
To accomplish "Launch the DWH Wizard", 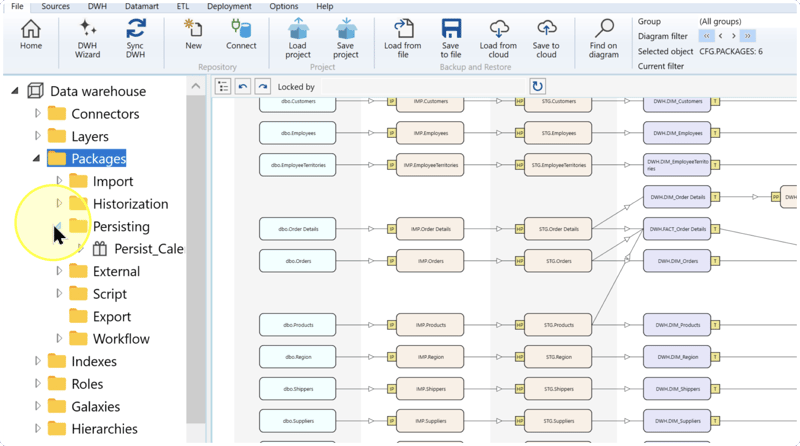I will click(x=87, y=39).
